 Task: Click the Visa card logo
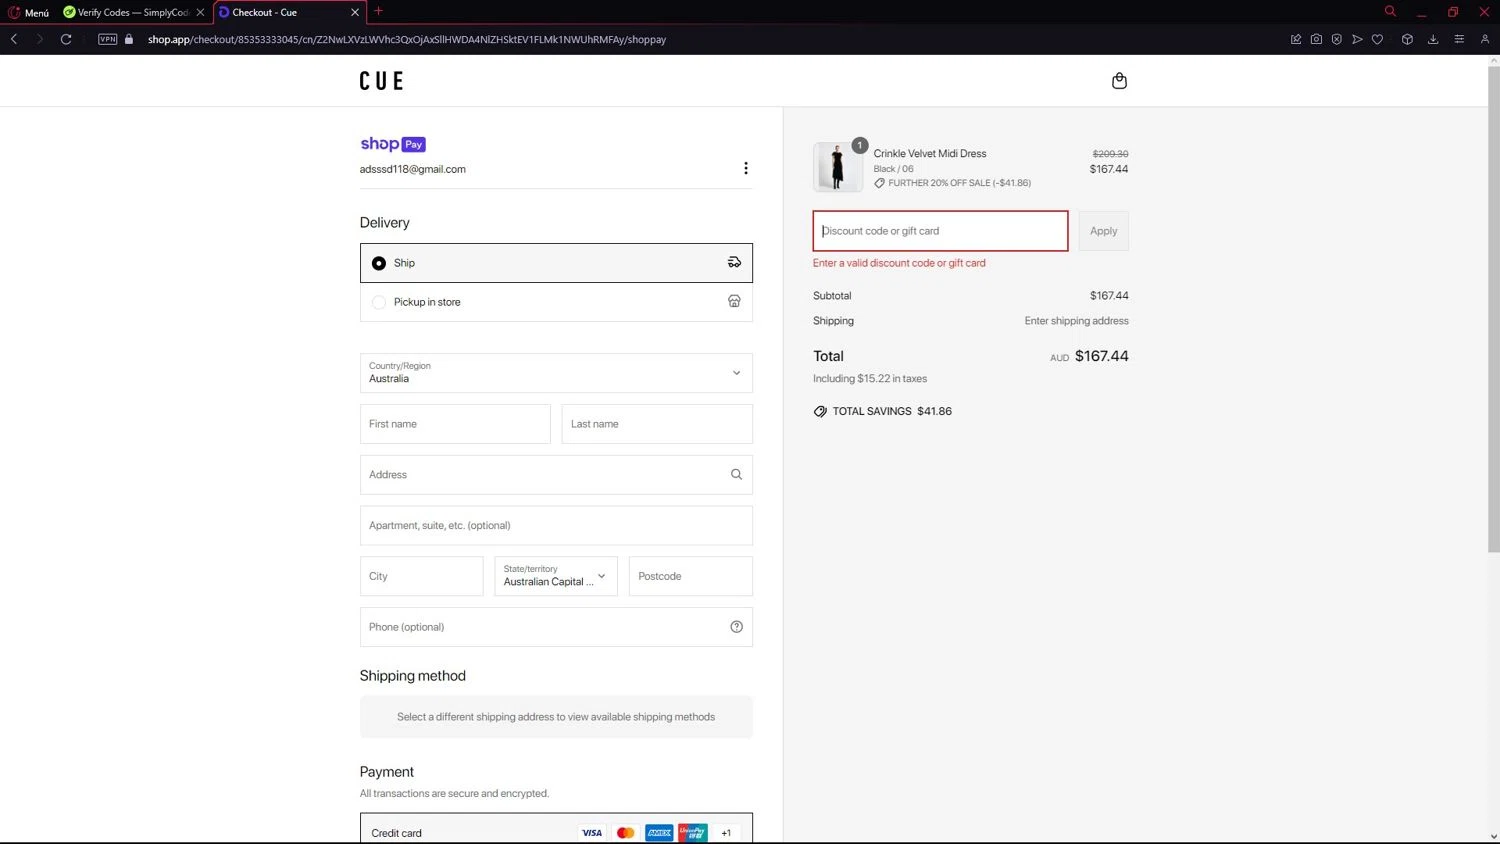click(592, 833)
